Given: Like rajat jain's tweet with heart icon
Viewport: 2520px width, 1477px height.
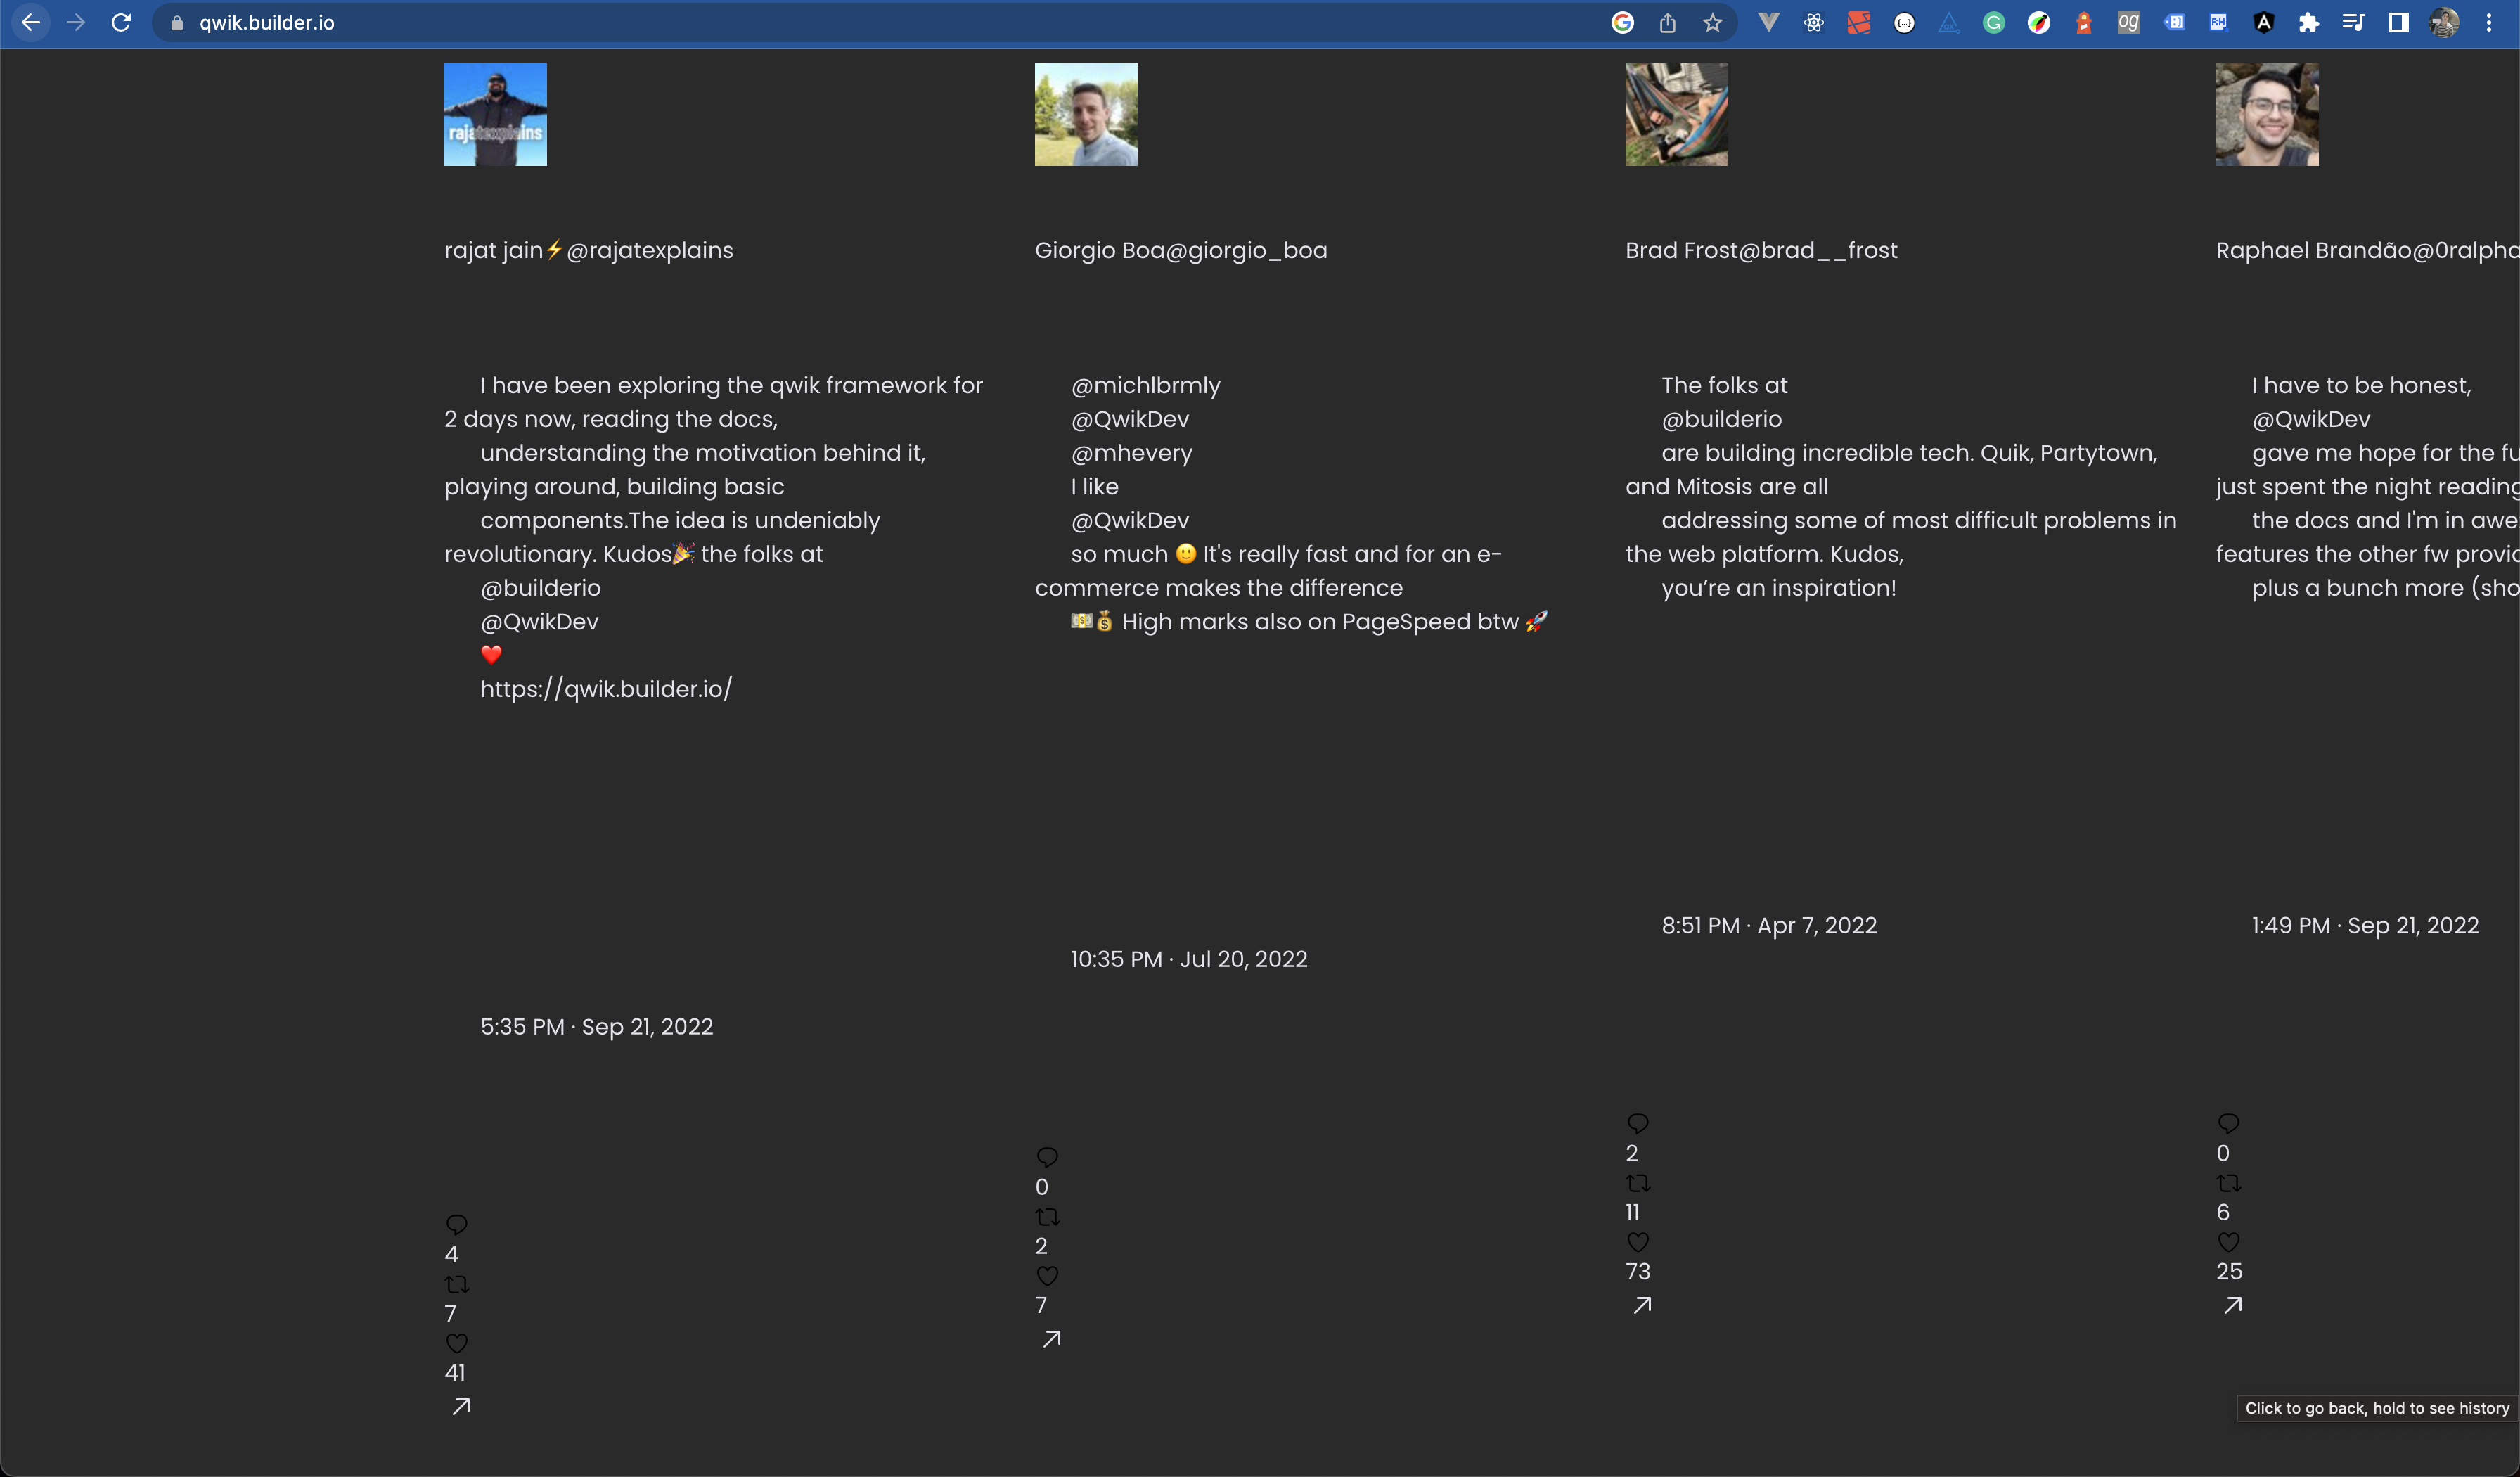Looking at the screenshot, I should pyautogui.click(x=457, y=1343).
